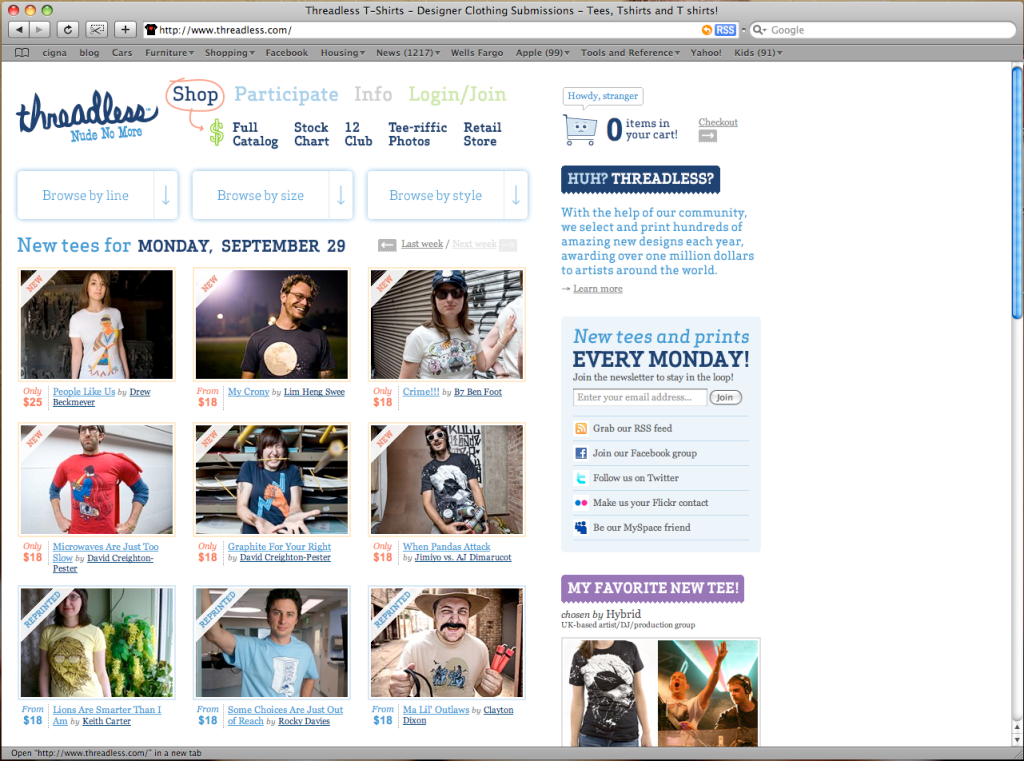Open Stock Chart submenu item
This screenshot has height=761, width=1024.
[312, 134]
